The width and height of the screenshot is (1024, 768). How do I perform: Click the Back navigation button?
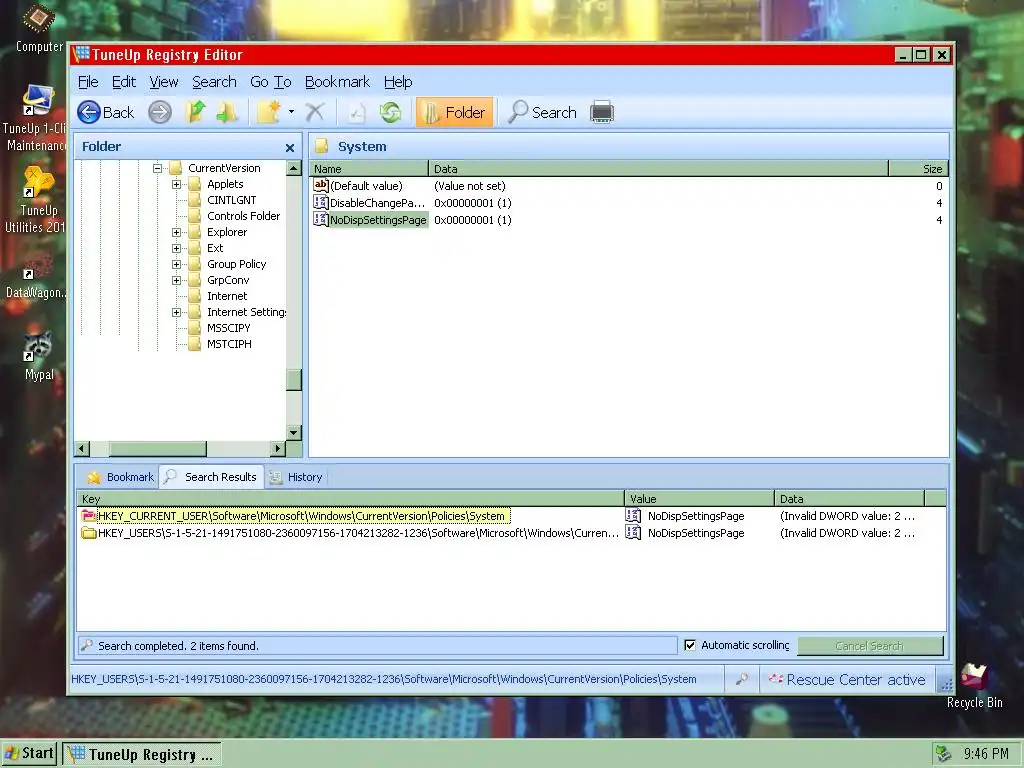106,112
